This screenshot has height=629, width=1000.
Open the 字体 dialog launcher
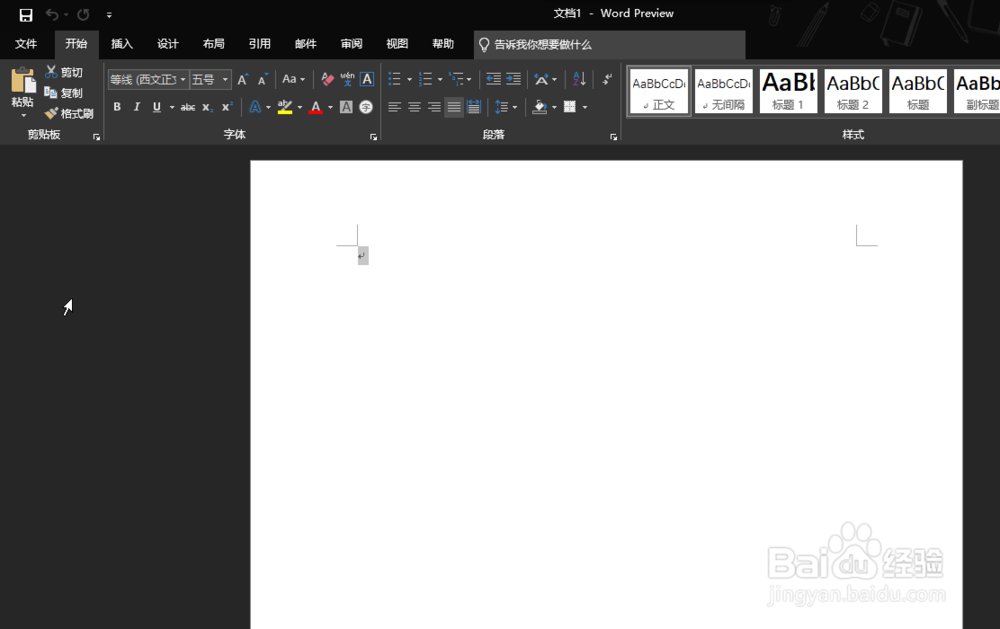click(373, 137)
